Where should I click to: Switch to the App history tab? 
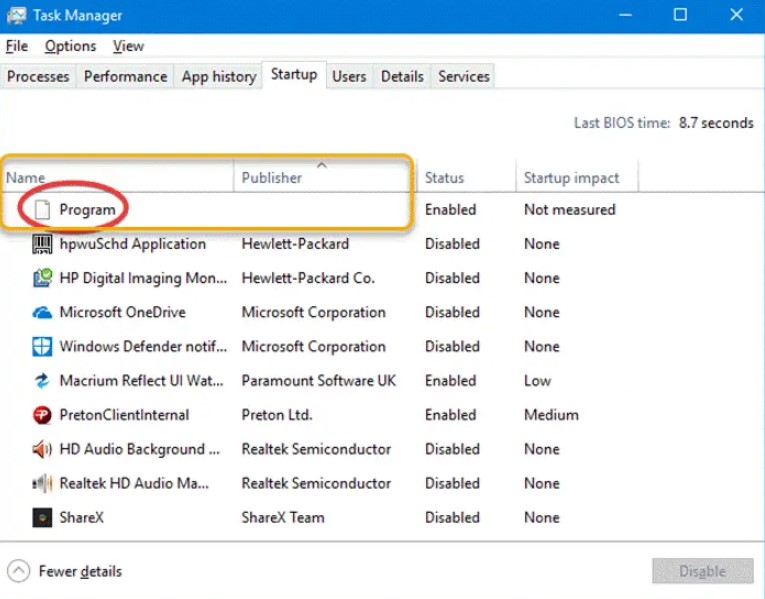tap(219, 77)
